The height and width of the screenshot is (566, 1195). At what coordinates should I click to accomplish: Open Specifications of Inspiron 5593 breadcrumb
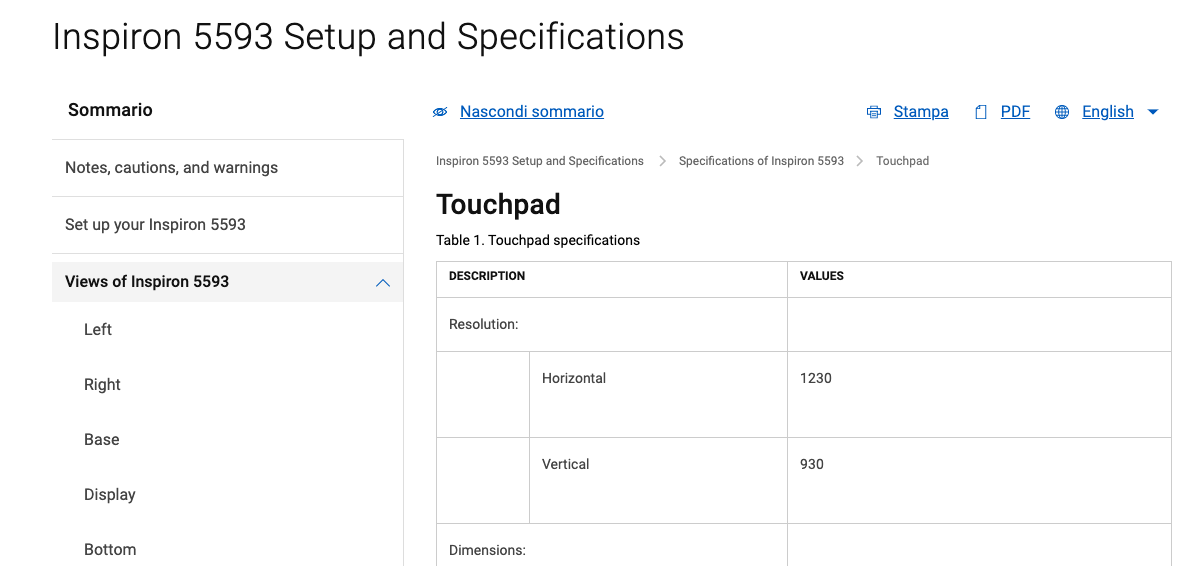(761, 161)
